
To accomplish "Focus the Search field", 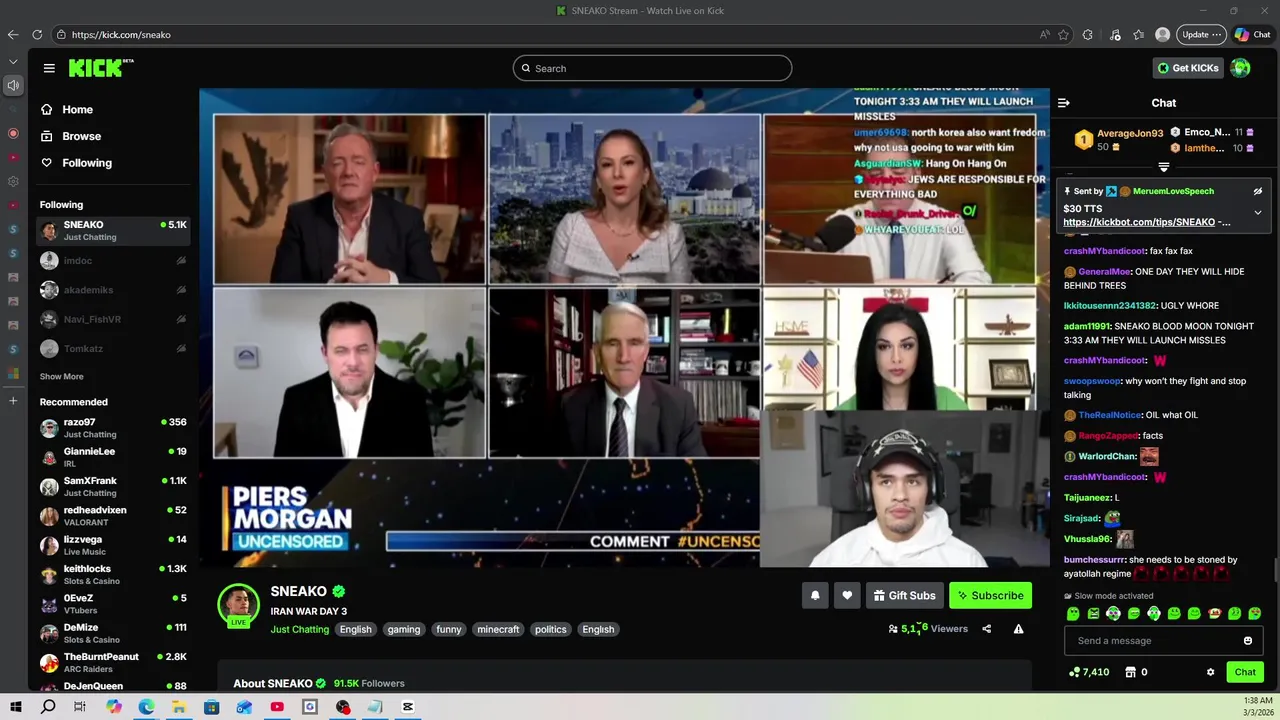I will (x=652, y=68).
